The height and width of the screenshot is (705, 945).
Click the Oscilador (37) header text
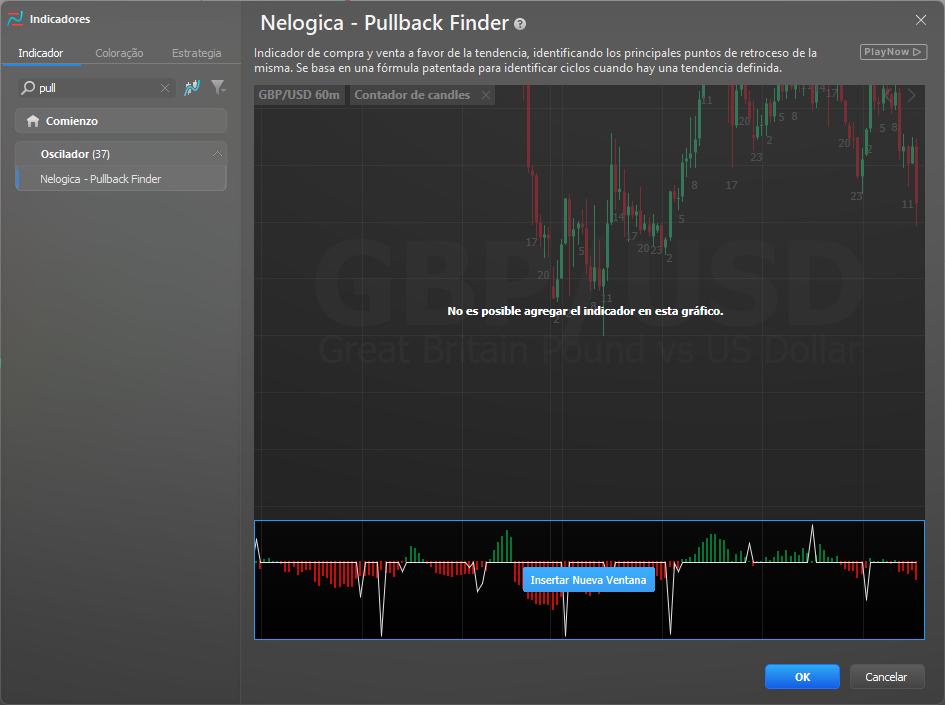pos(75,154)
